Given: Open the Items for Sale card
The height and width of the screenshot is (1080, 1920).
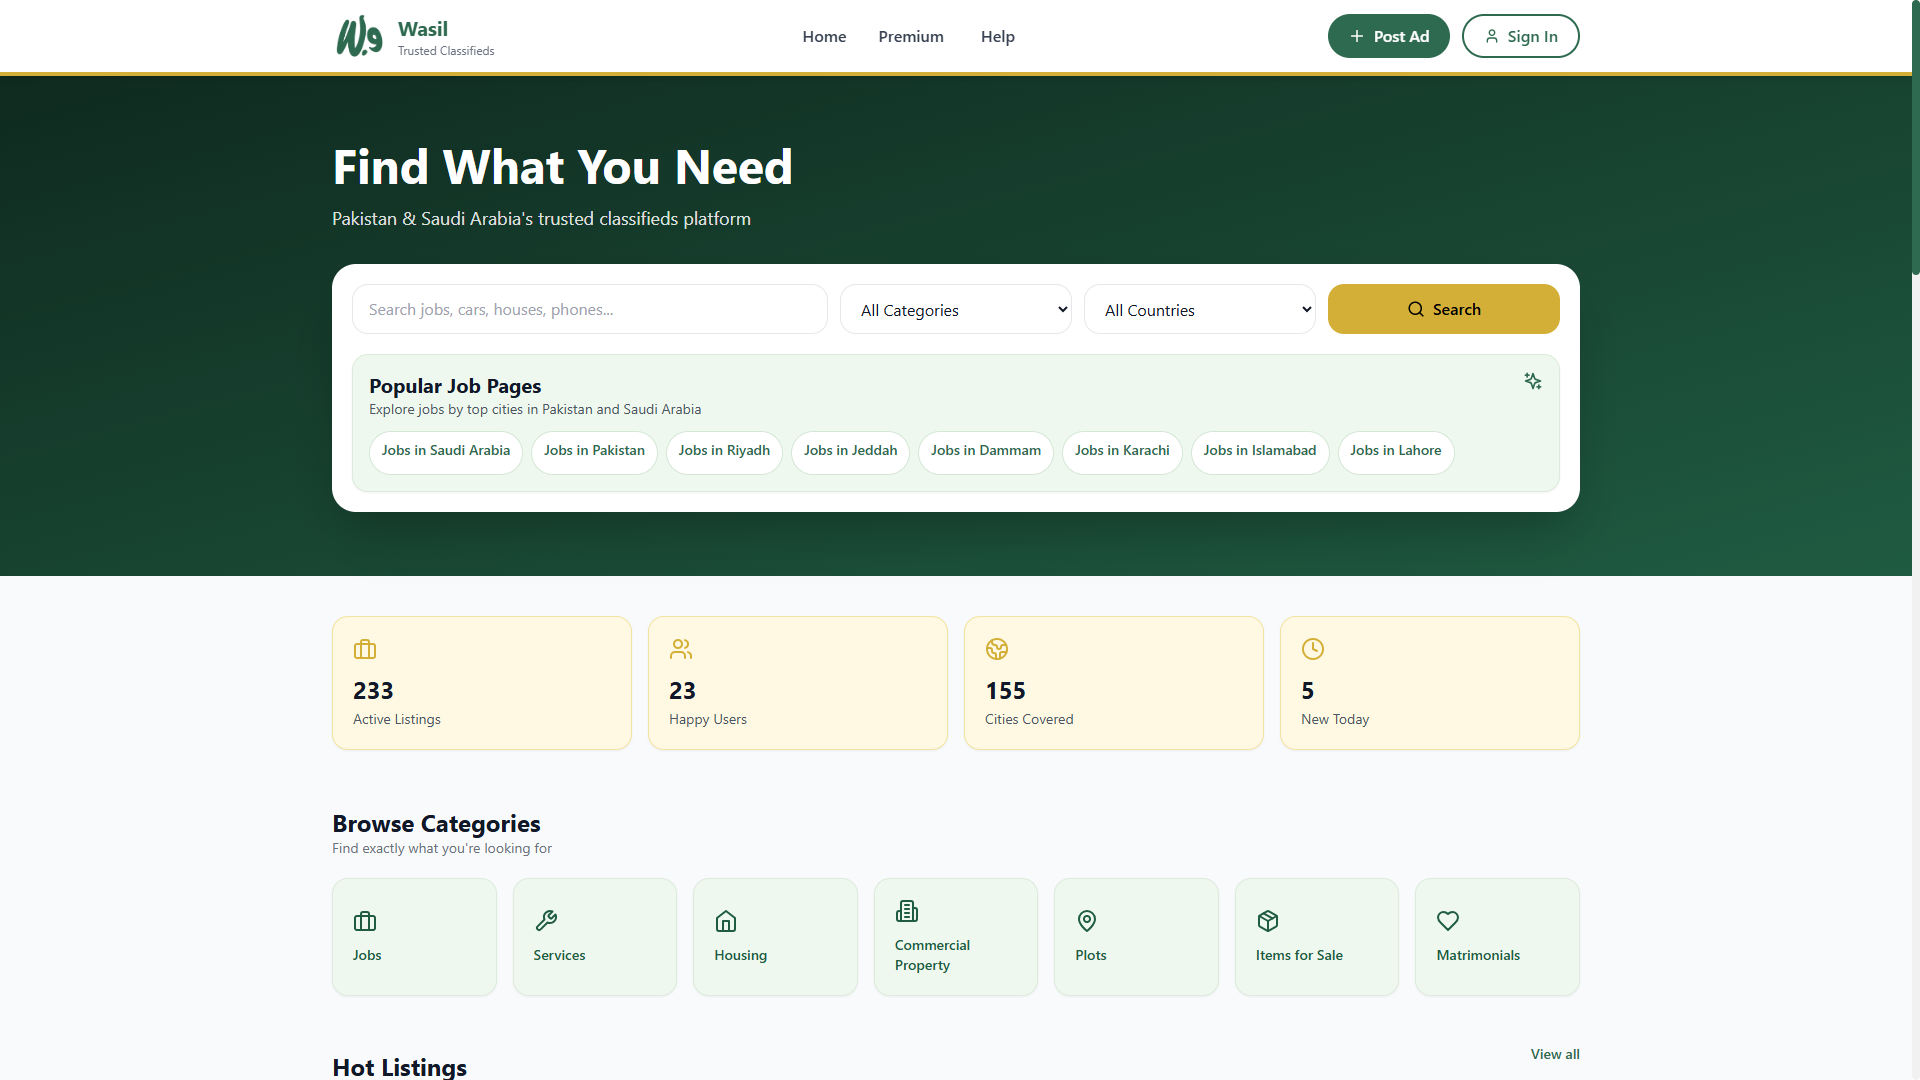Looking at the screenshot, I should (x=1317, y=937).
